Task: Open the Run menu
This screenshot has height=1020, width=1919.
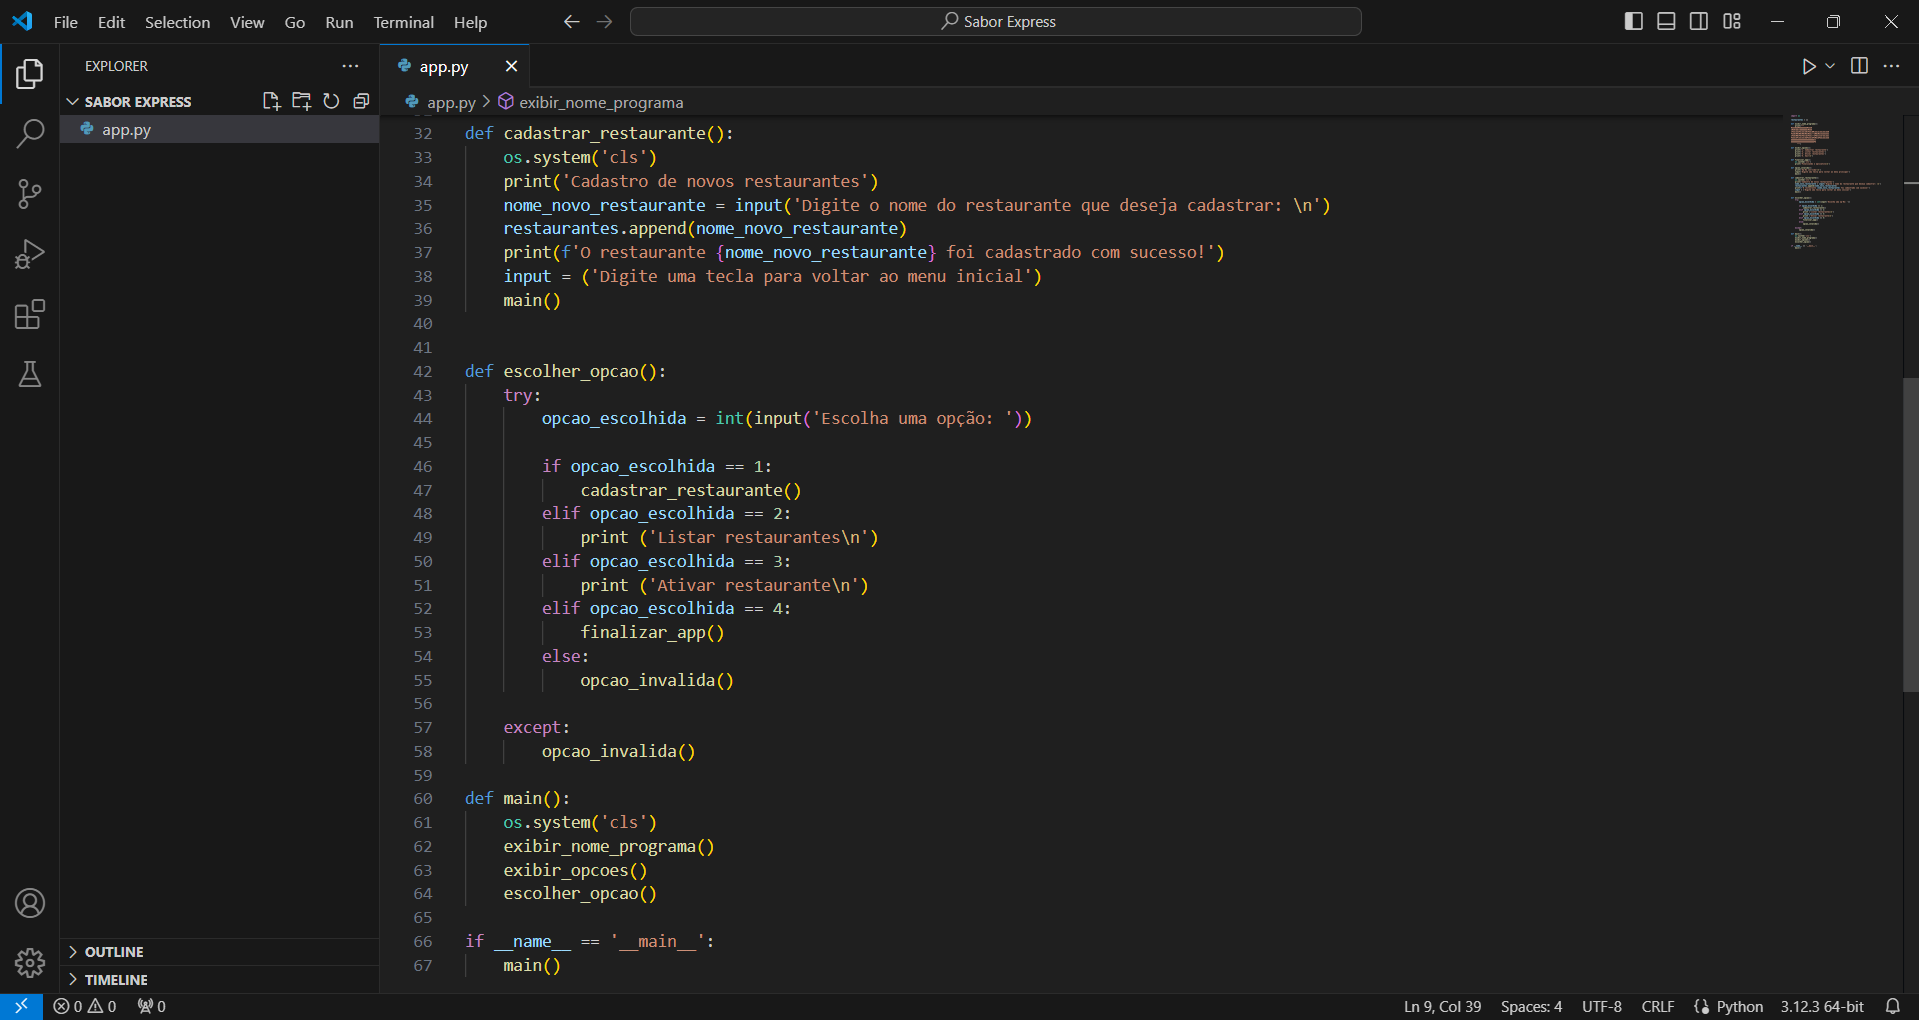Action: coord(339,22)
